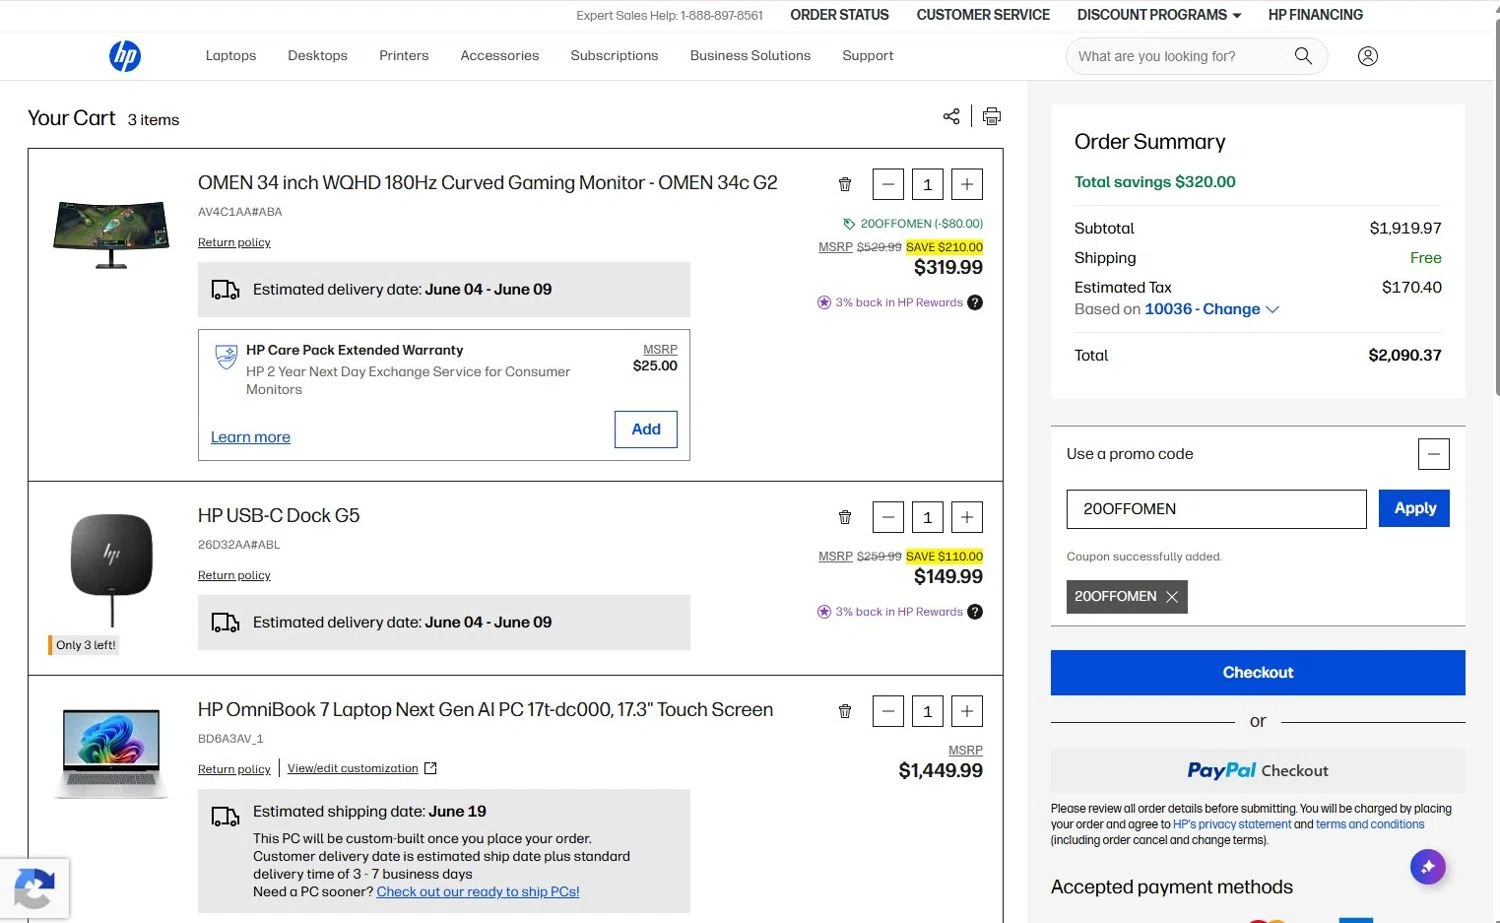Open Return policy for USB-C Dock G5
This screenshot has width=1500, height=923.
coord(234,576)
